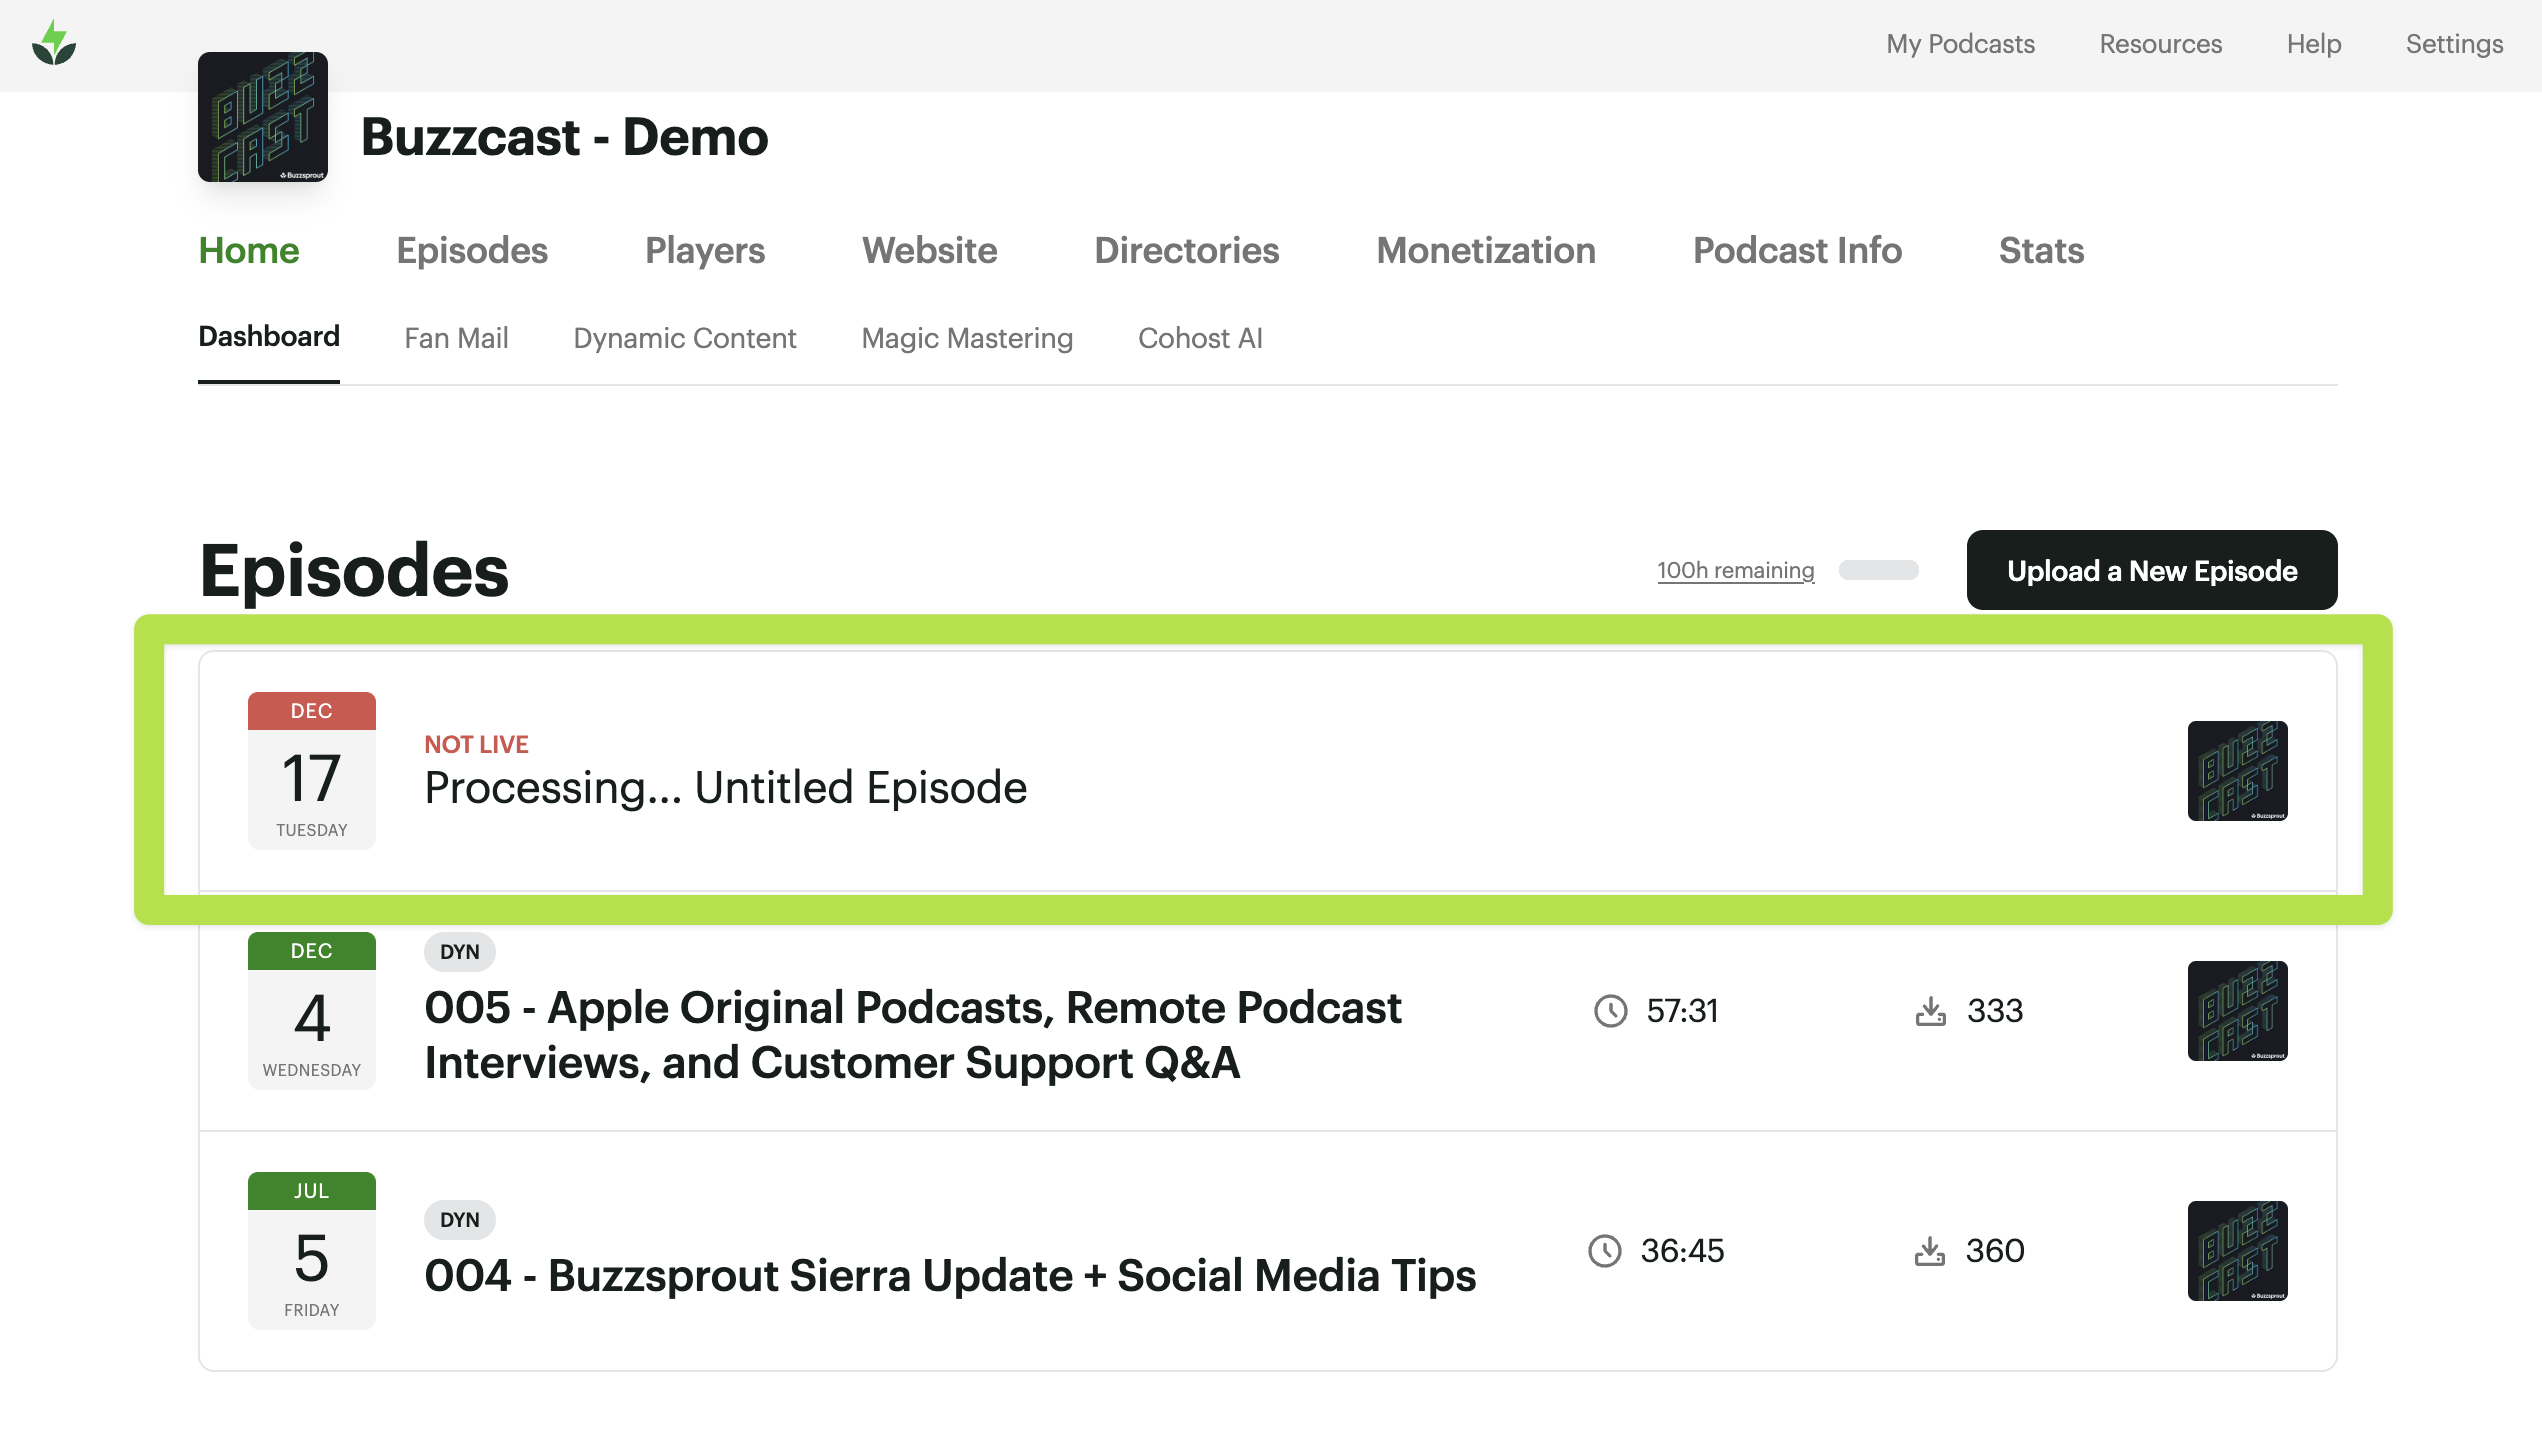Viewport: 2542px width, 1436px height.
Task: Click the downloads icon on episode 004
Action: click(x=1929, y=1251)
